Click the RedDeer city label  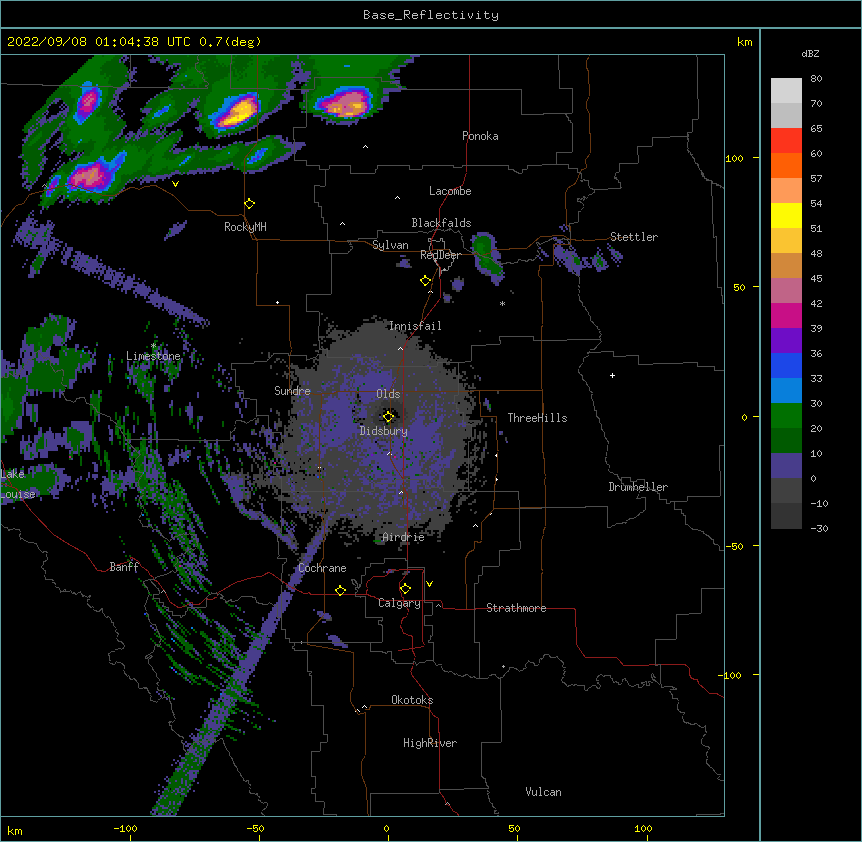tap(440, 255)
